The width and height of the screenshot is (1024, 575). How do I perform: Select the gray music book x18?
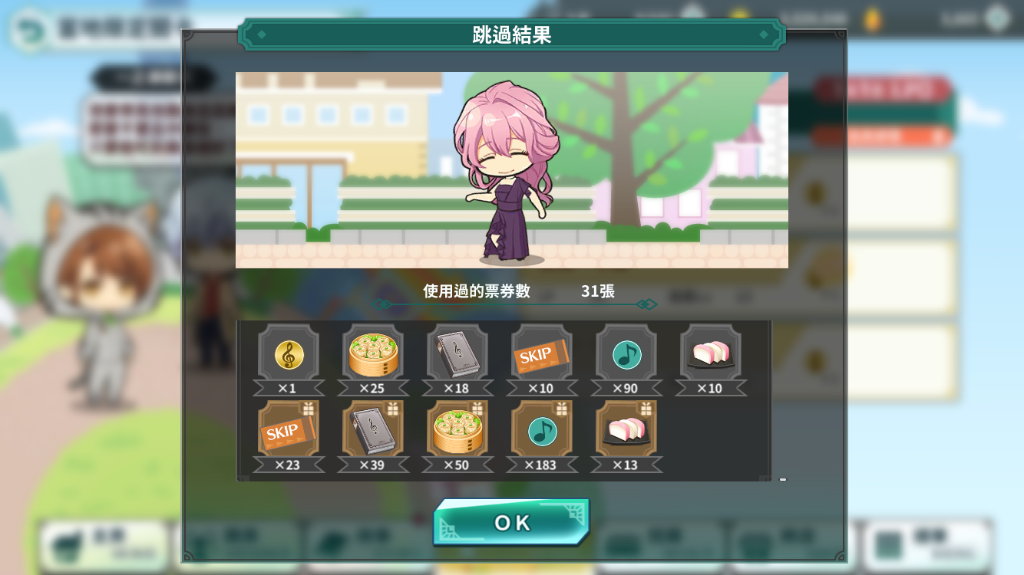pyautogui.click(x=457, y=360)
